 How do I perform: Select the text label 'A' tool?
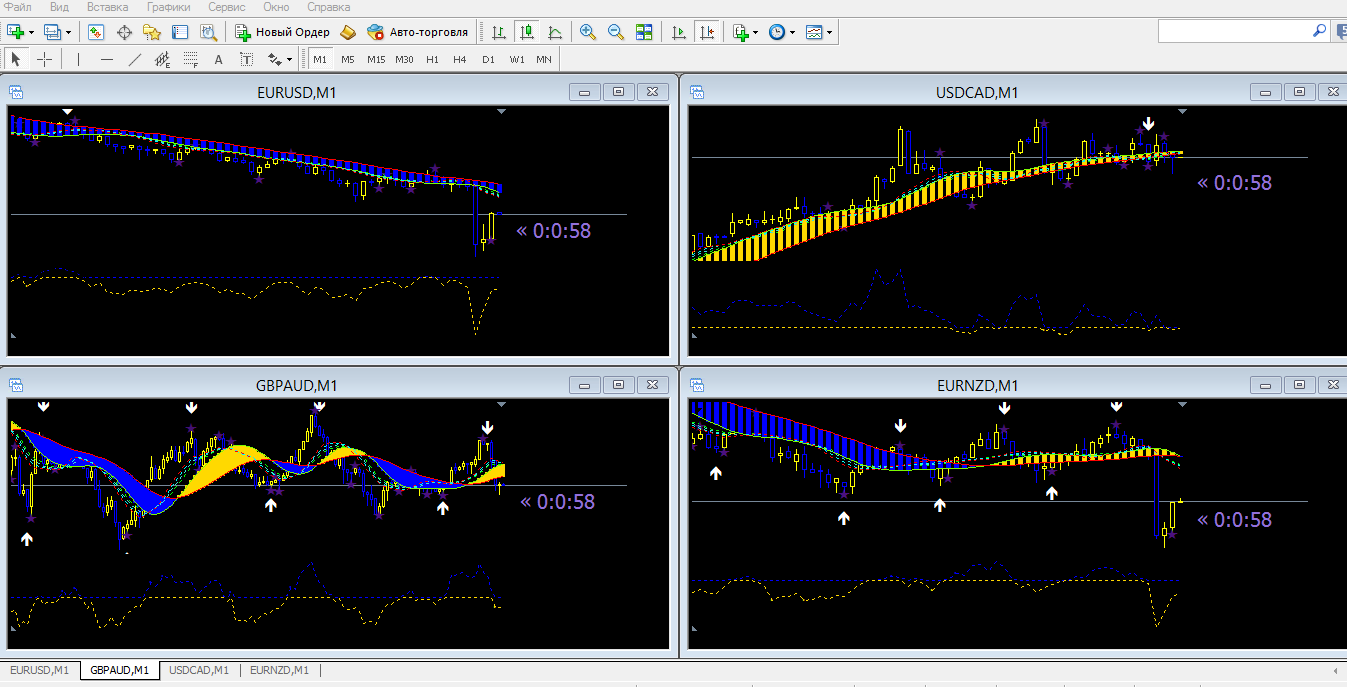[218, 59]
